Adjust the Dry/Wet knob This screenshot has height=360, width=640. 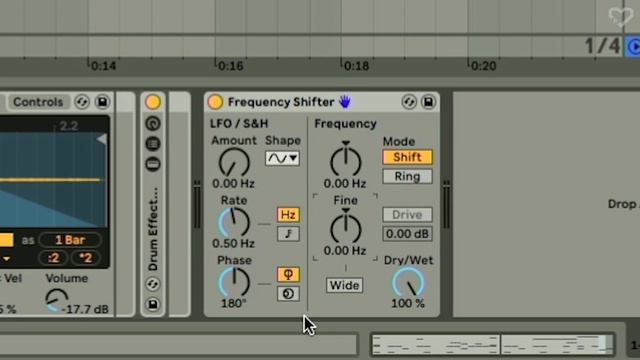point(408,282)
